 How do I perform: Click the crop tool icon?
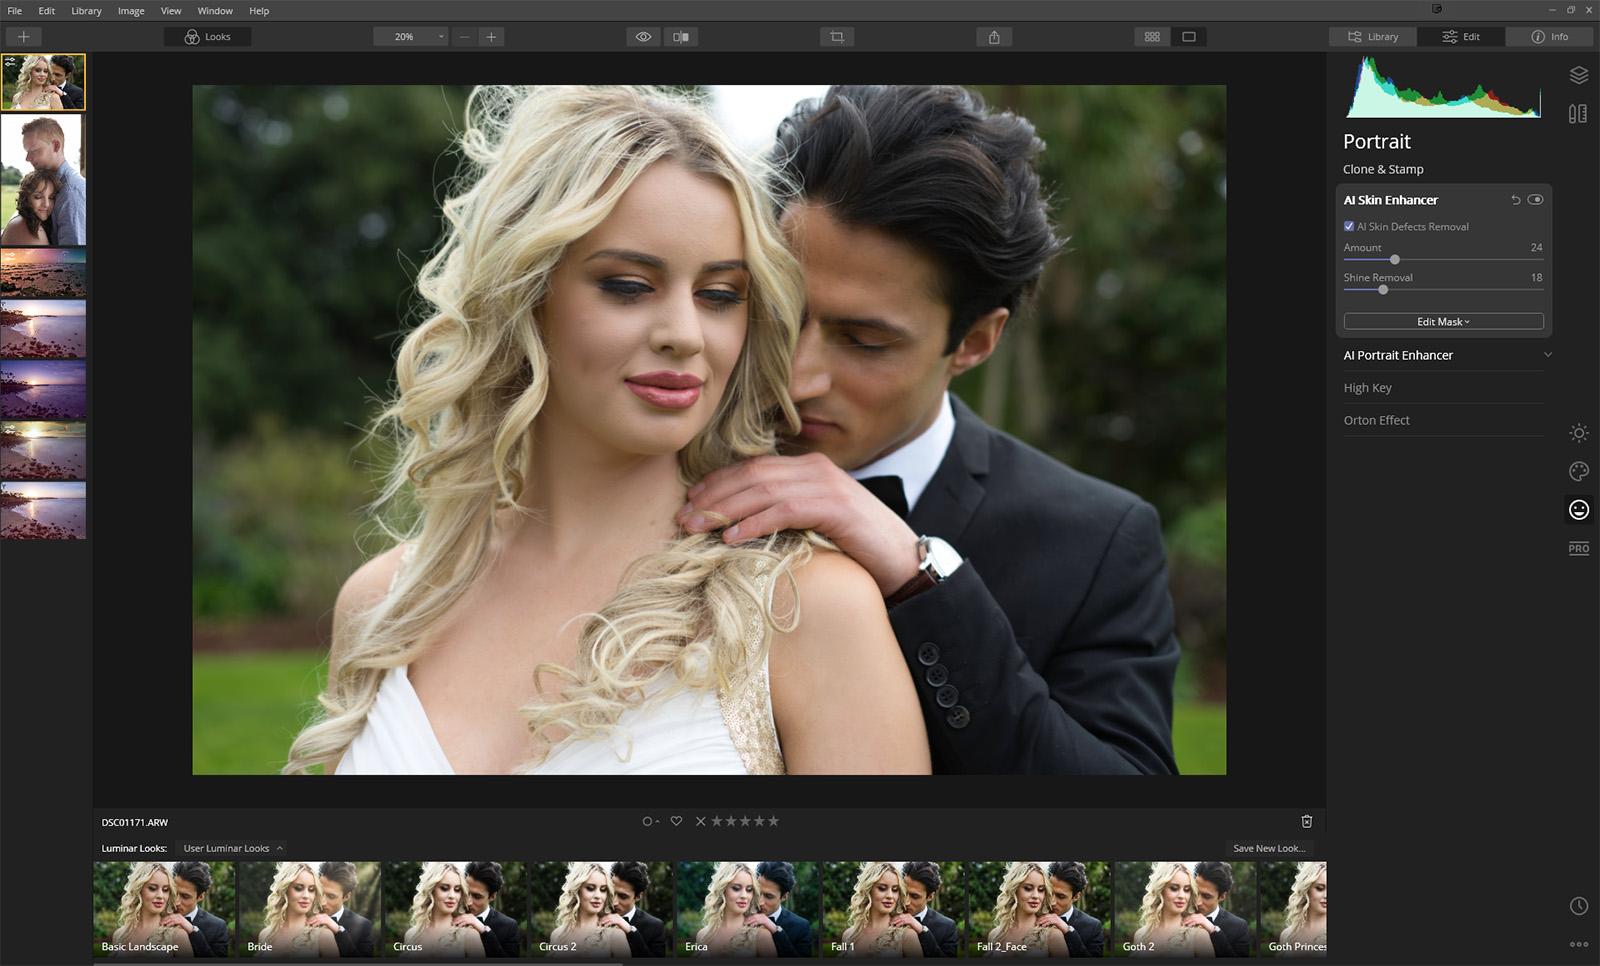click(837, 37)
